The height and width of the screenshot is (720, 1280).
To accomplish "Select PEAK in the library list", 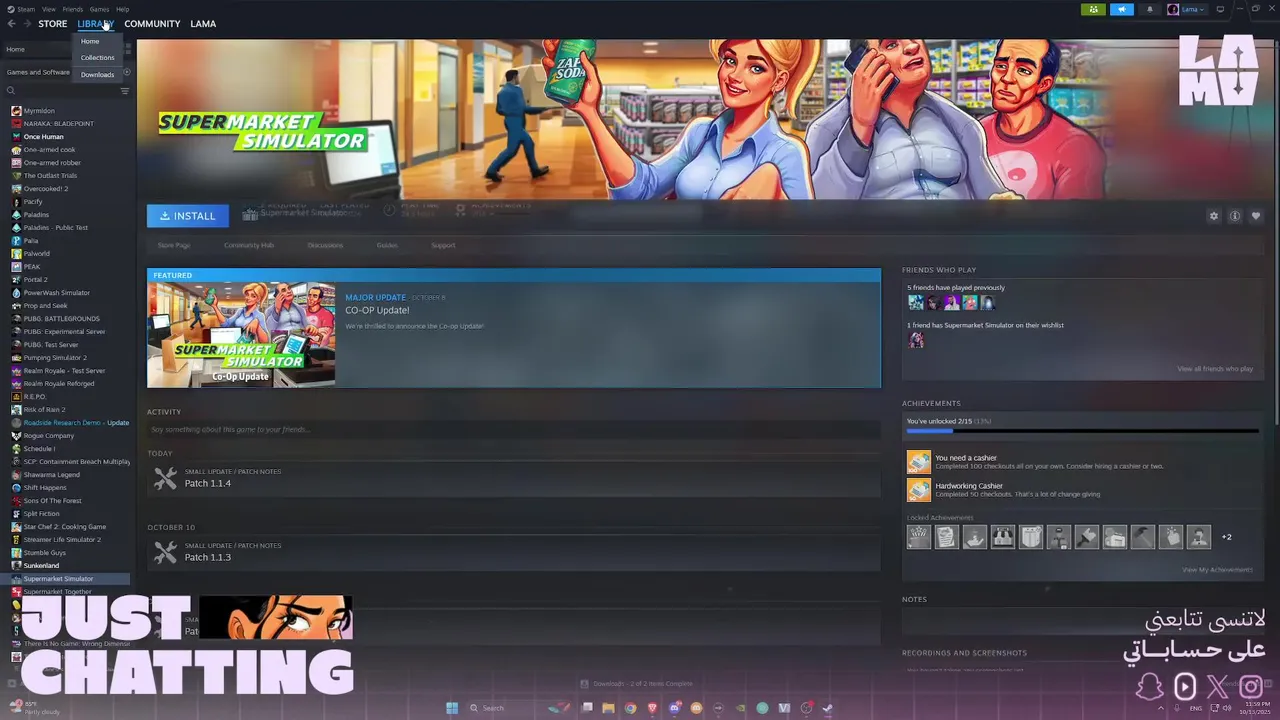I will [x=32, y=267].
